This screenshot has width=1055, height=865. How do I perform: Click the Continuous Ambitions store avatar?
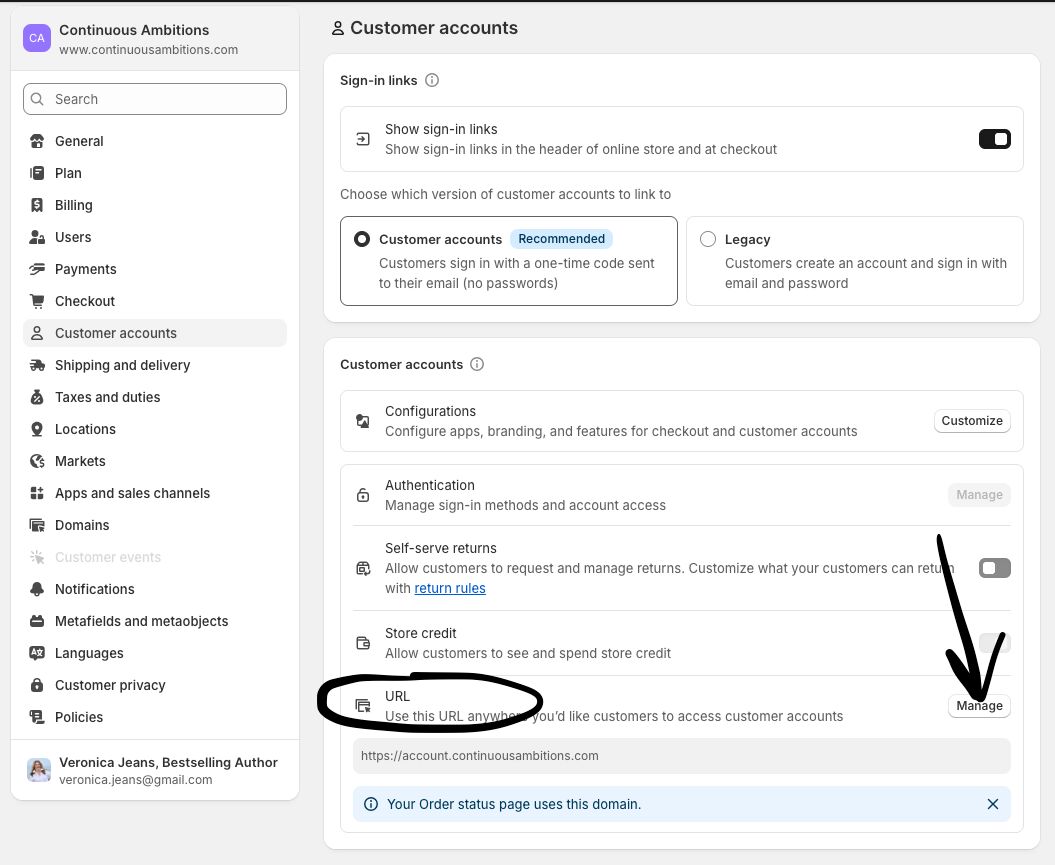tap(37, 39)
